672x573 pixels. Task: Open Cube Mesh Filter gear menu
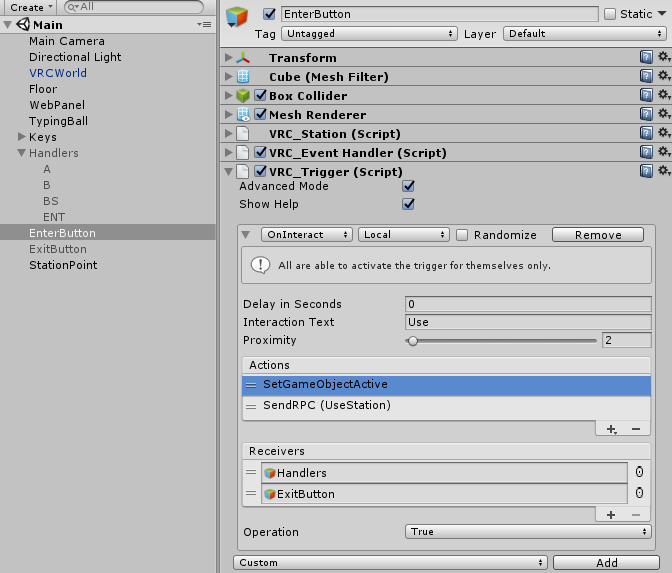(664, 76)
